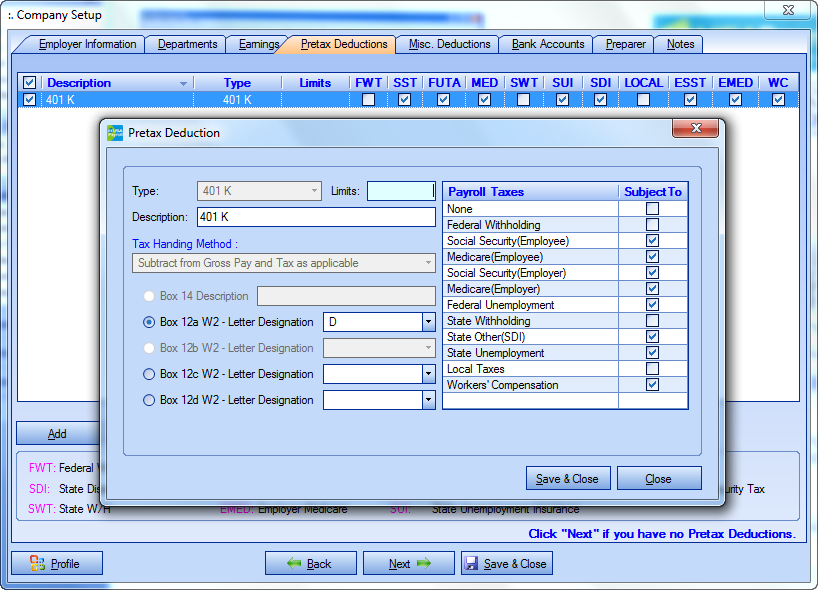Viewport: 818px width, 590px height.
Task: Enable Local Taxes Subject To checkbox
Action: pos(652,369)
